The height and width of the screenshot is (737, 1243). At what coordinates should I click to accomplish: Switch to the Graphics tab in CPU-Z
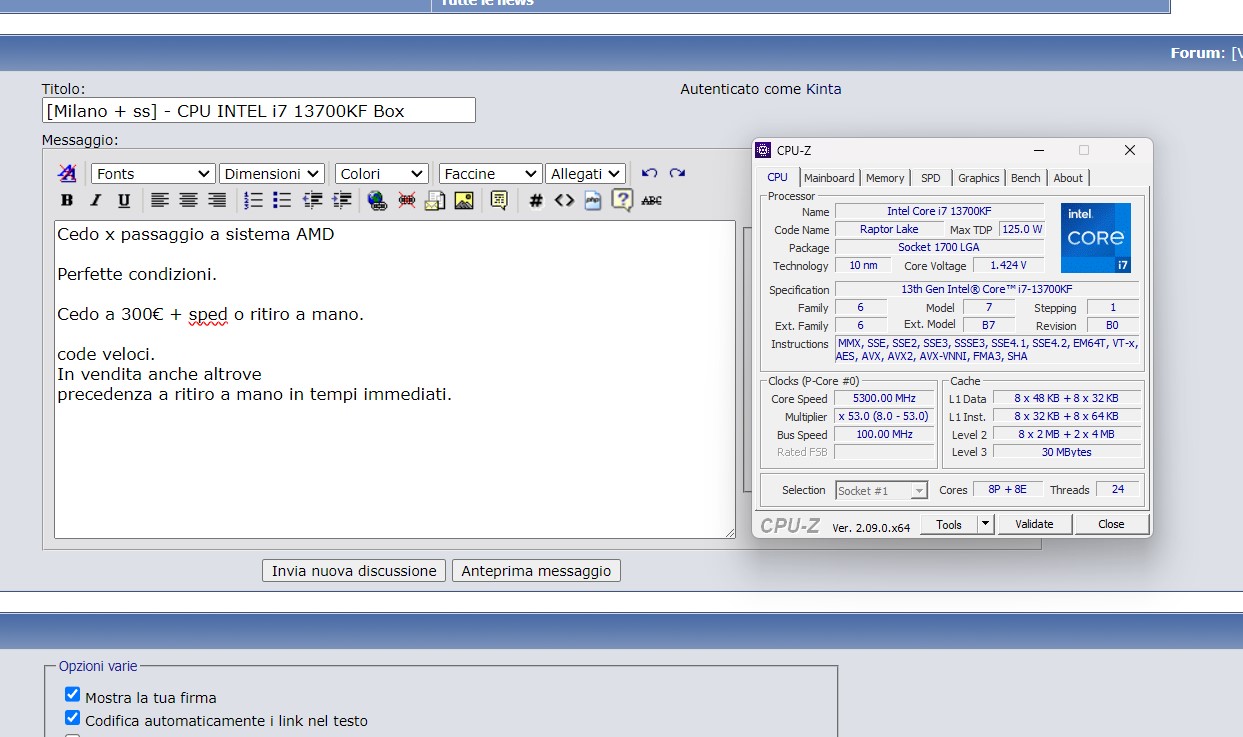pyautogui.click(x=978, y=178)
